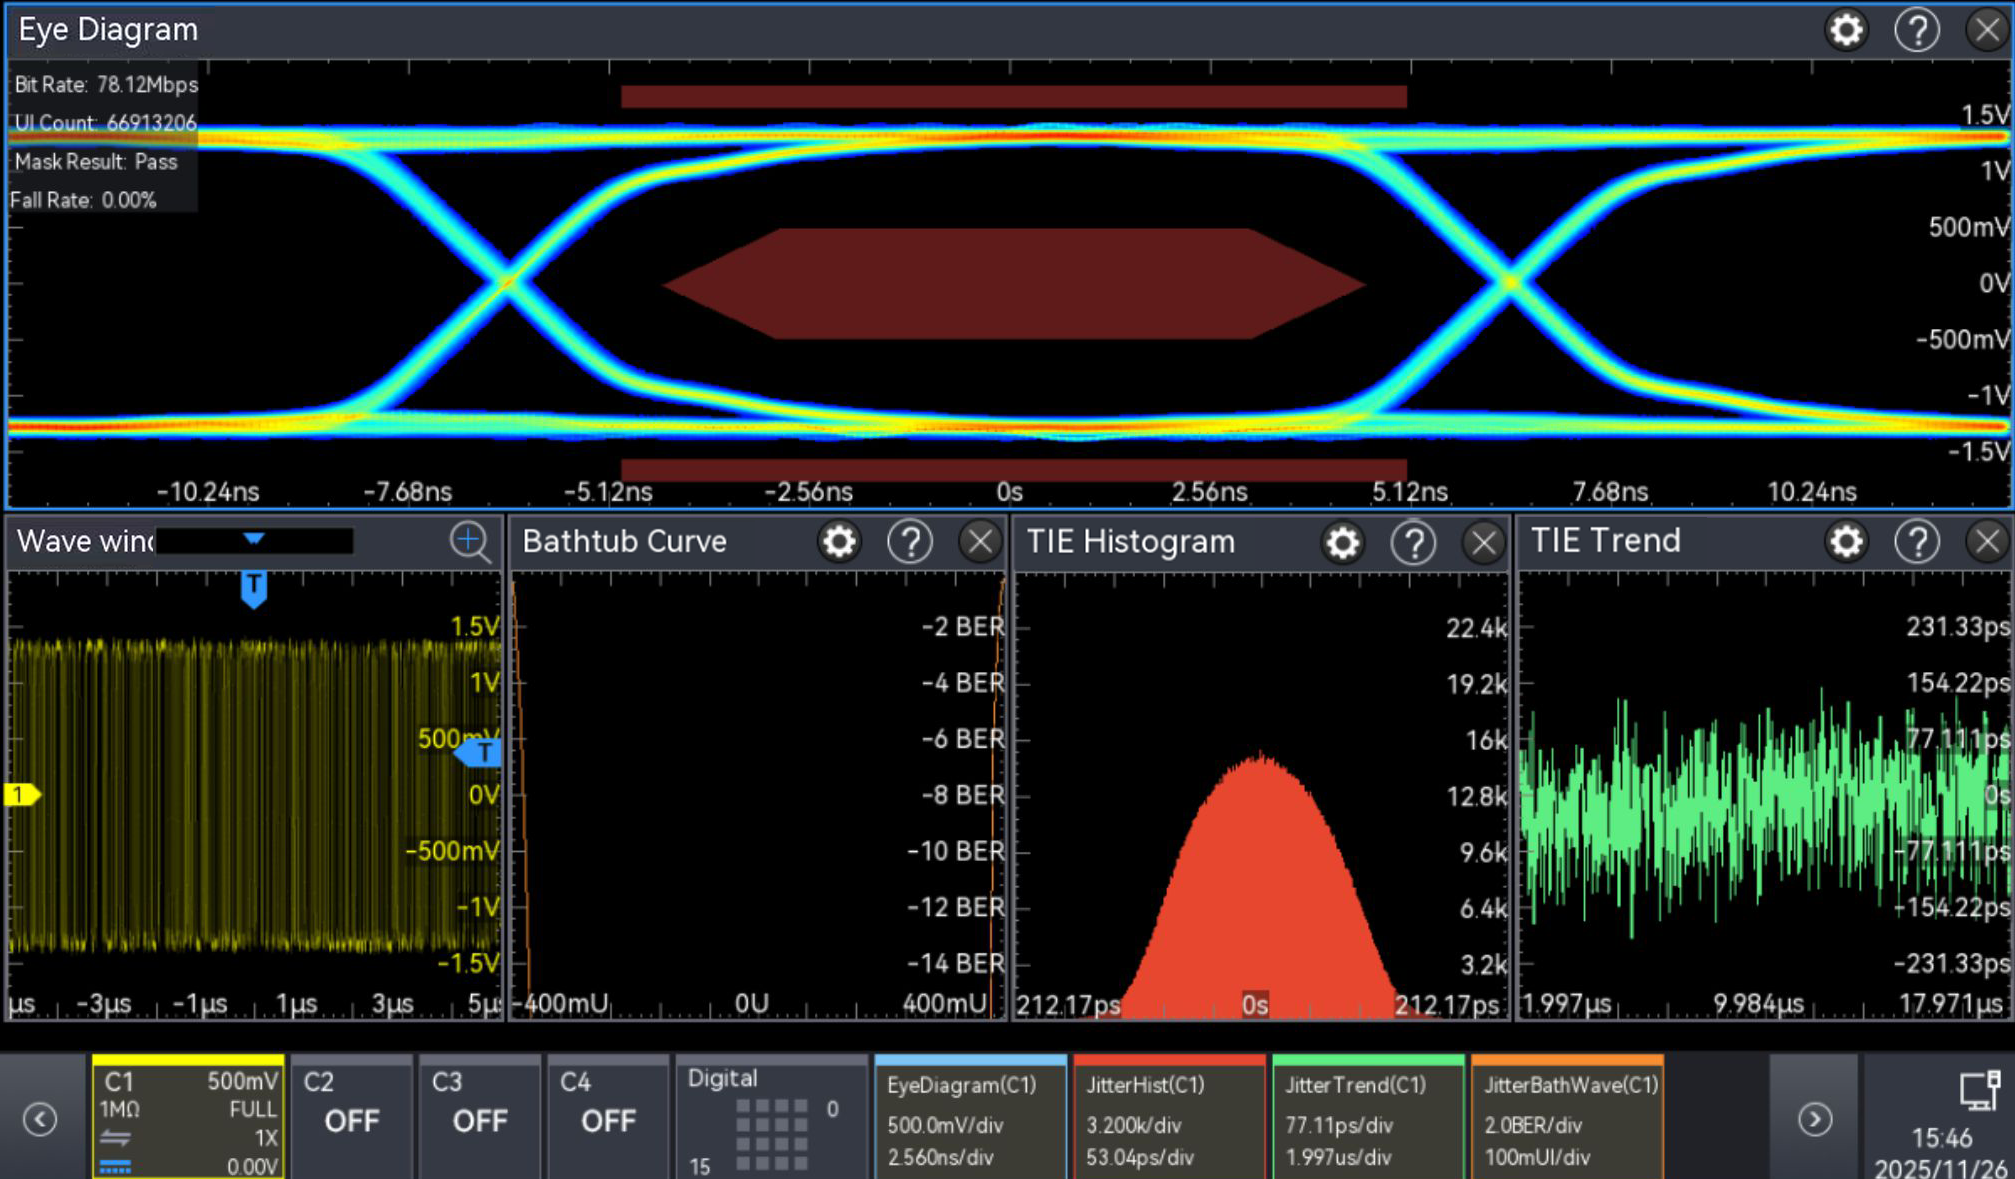Close the TIE Trend panel

[x=1987, y=541]
